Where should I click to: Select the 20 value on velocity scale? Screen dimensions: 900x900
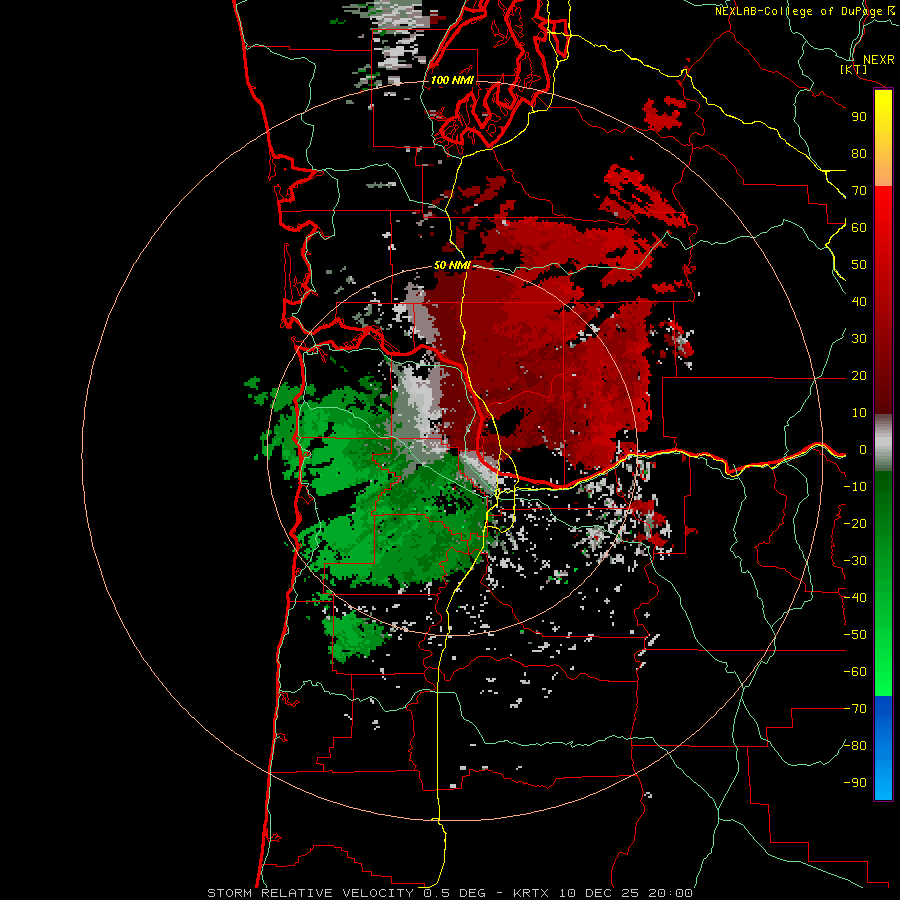(859, 376)
